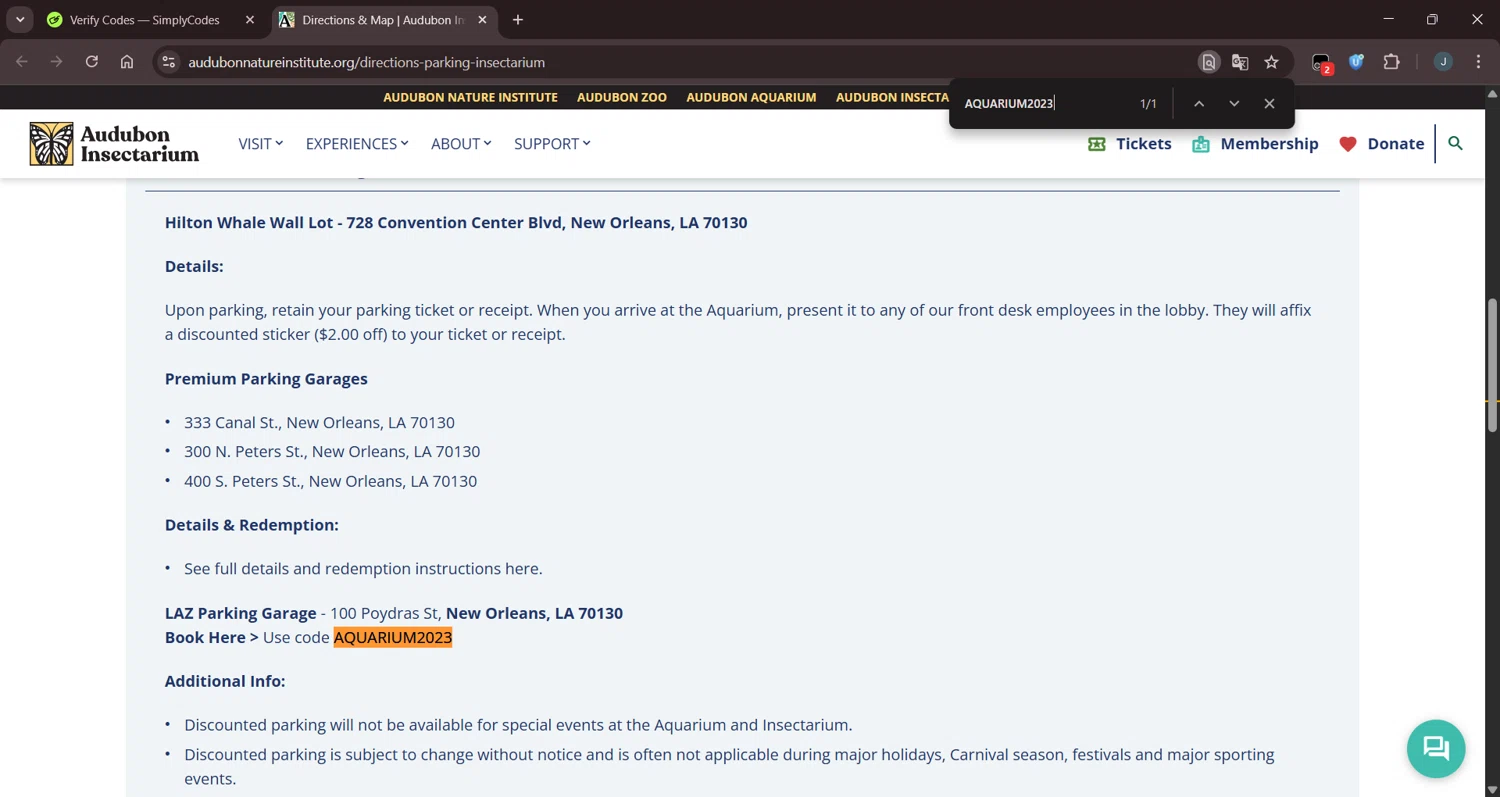This screenshot has height=797, width=1500.
Task: Click the Premium Parking Garages heading
Action: point(266,379)
